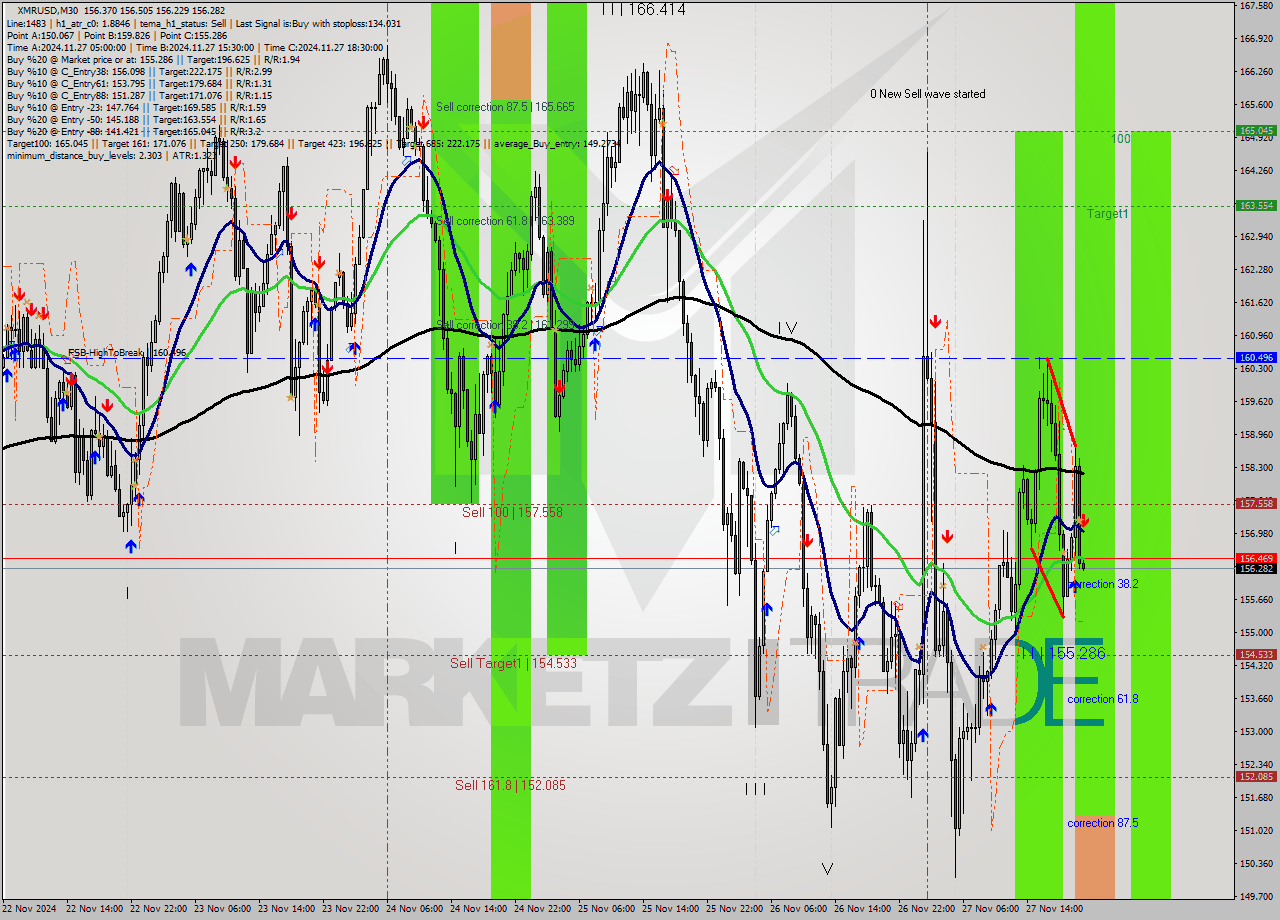This screenshot has height=920, width=1280.
Task: Click the red 154.533 price tag
Action: click(x=1257, y=655)
